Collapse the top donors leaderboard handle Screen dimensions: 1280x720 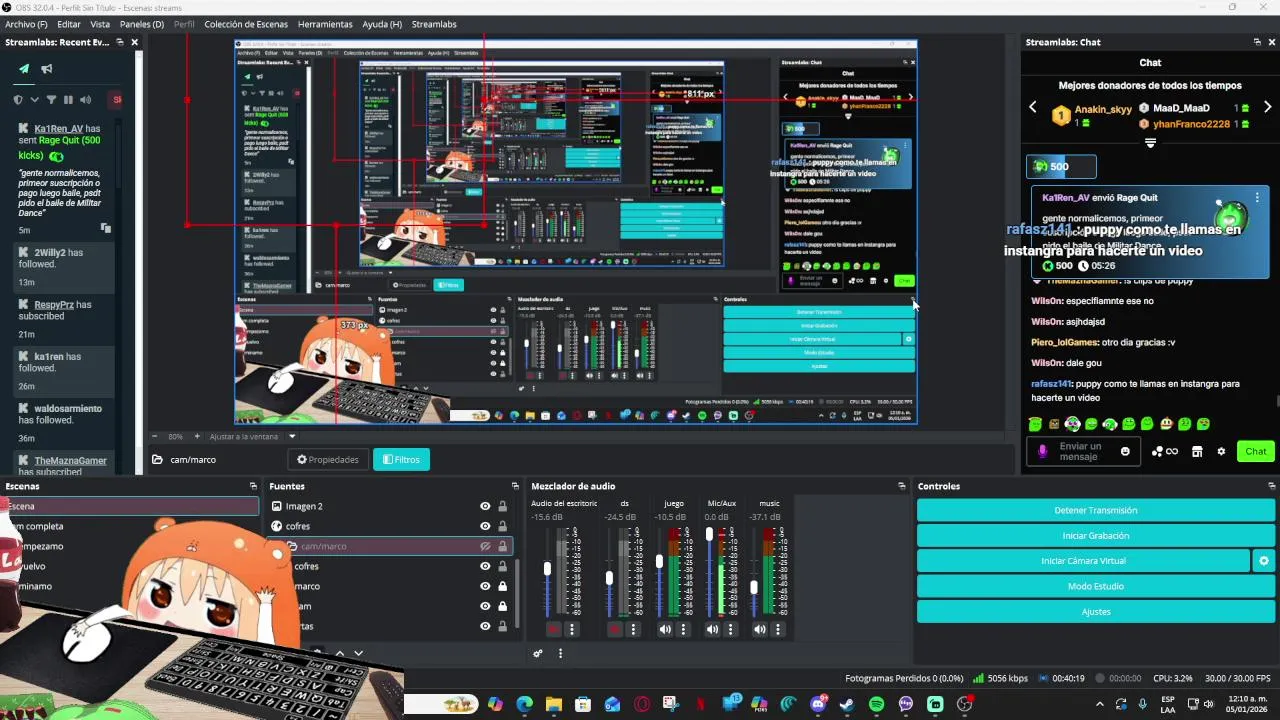[1150, 143]
